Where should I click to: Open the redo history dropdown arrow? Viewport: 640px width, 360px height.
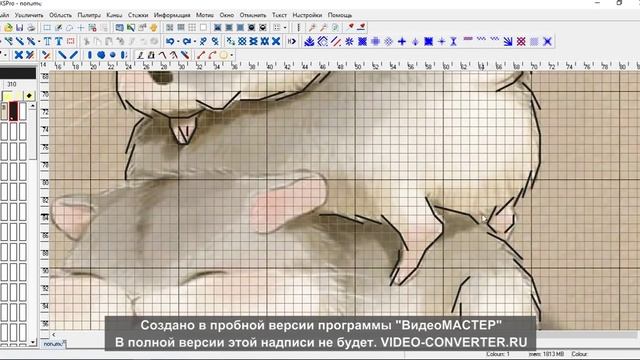[194, 42]
